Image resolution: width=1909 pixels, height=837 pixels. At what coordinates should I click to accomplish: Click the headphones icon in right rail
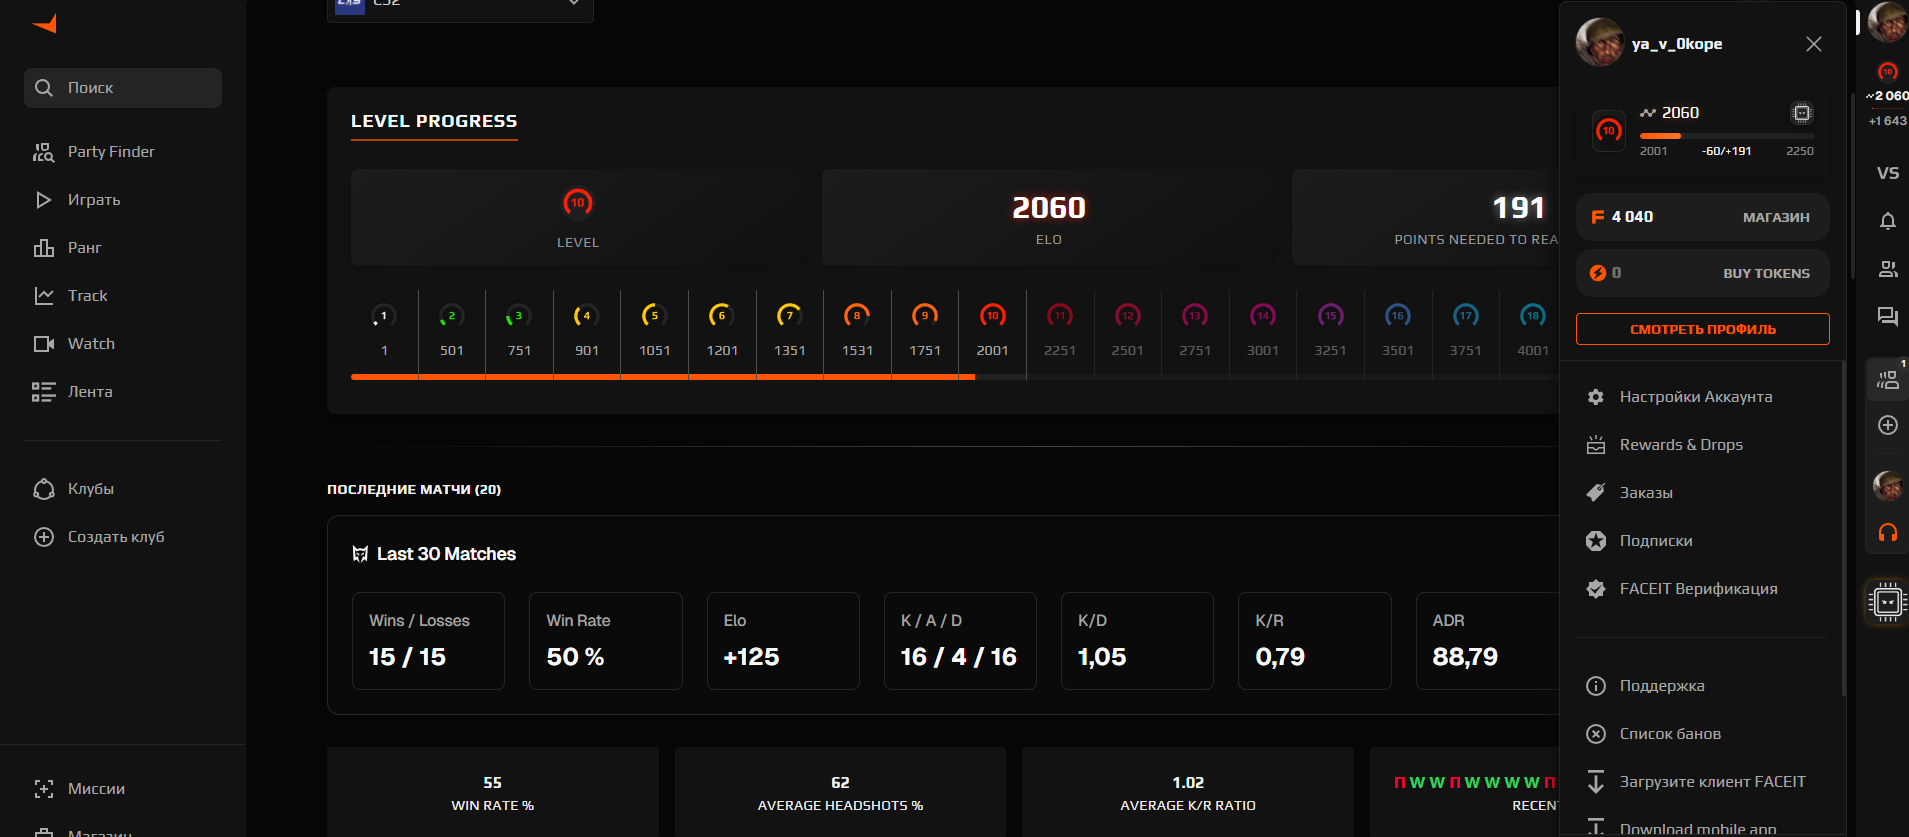pos(1888,532)
